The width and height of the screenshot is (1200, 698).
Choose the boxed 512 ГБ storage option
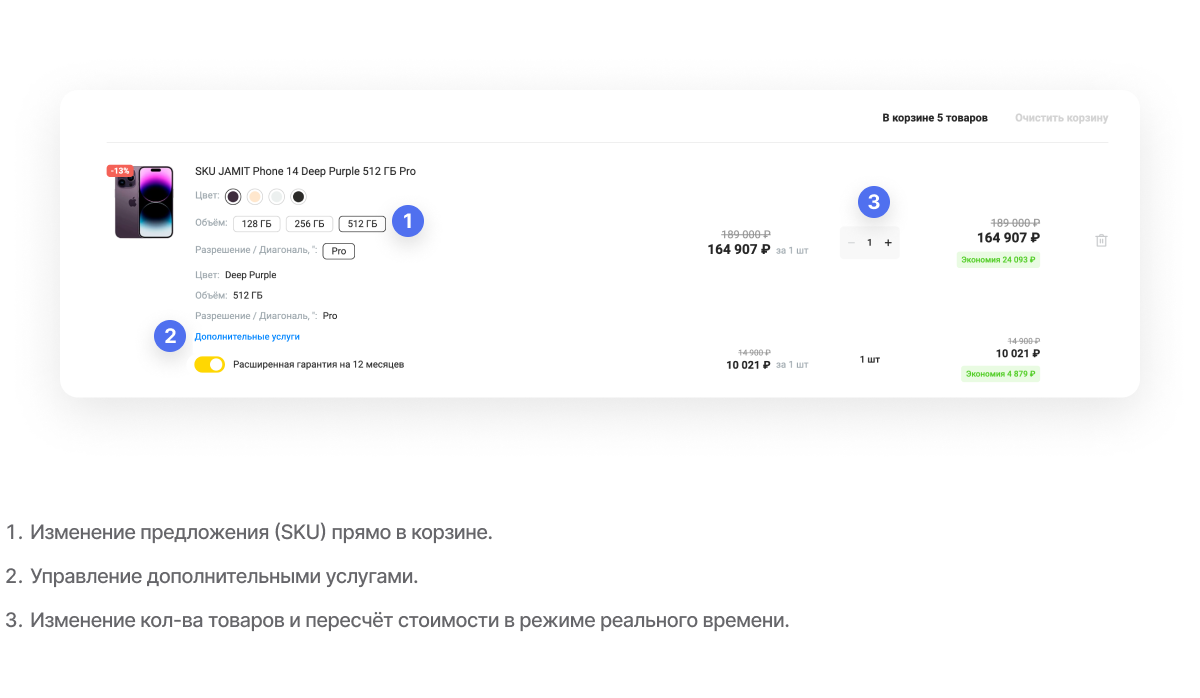[362, 224]
